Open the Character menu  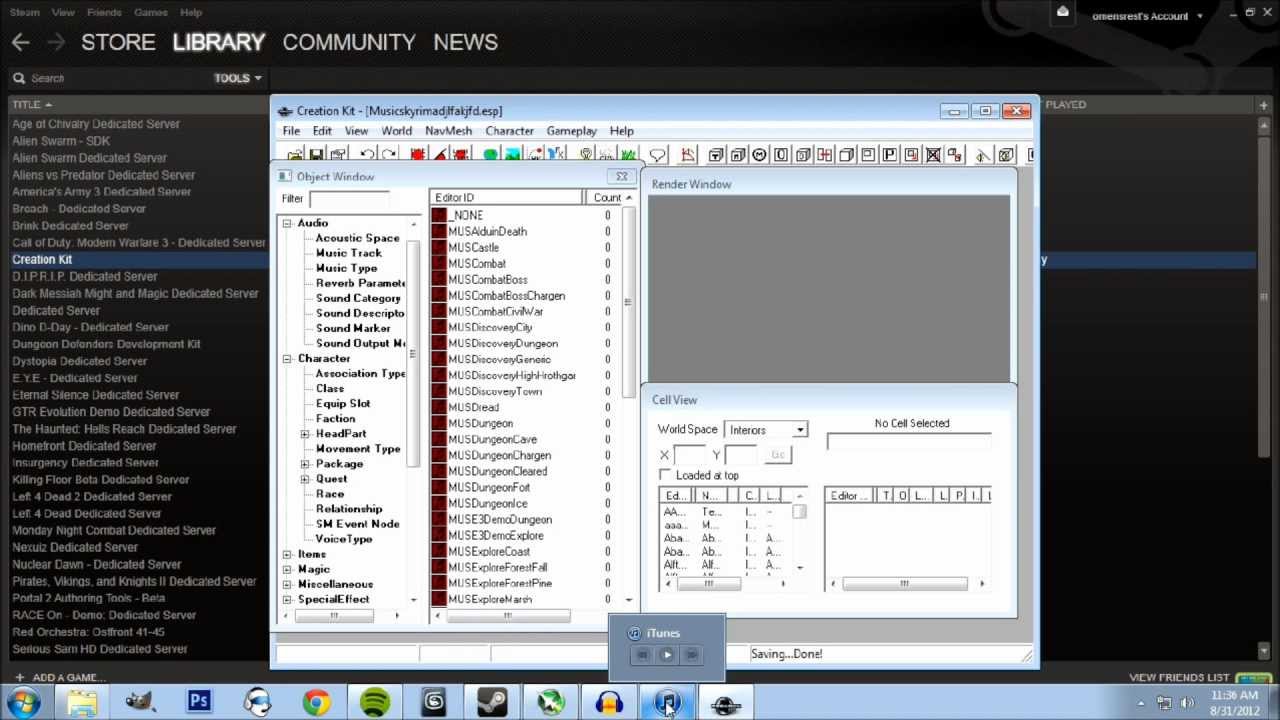509,131
